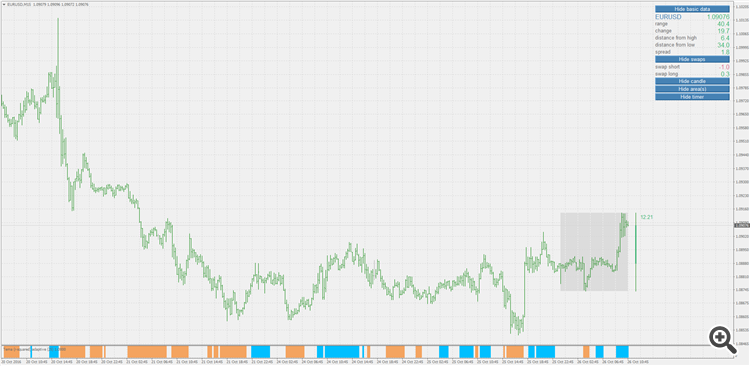Viewport: 750px width, 366px height.
Task: Select the gray shaded area rectangle
Action: pyautogui.click(x=594, y=252)
